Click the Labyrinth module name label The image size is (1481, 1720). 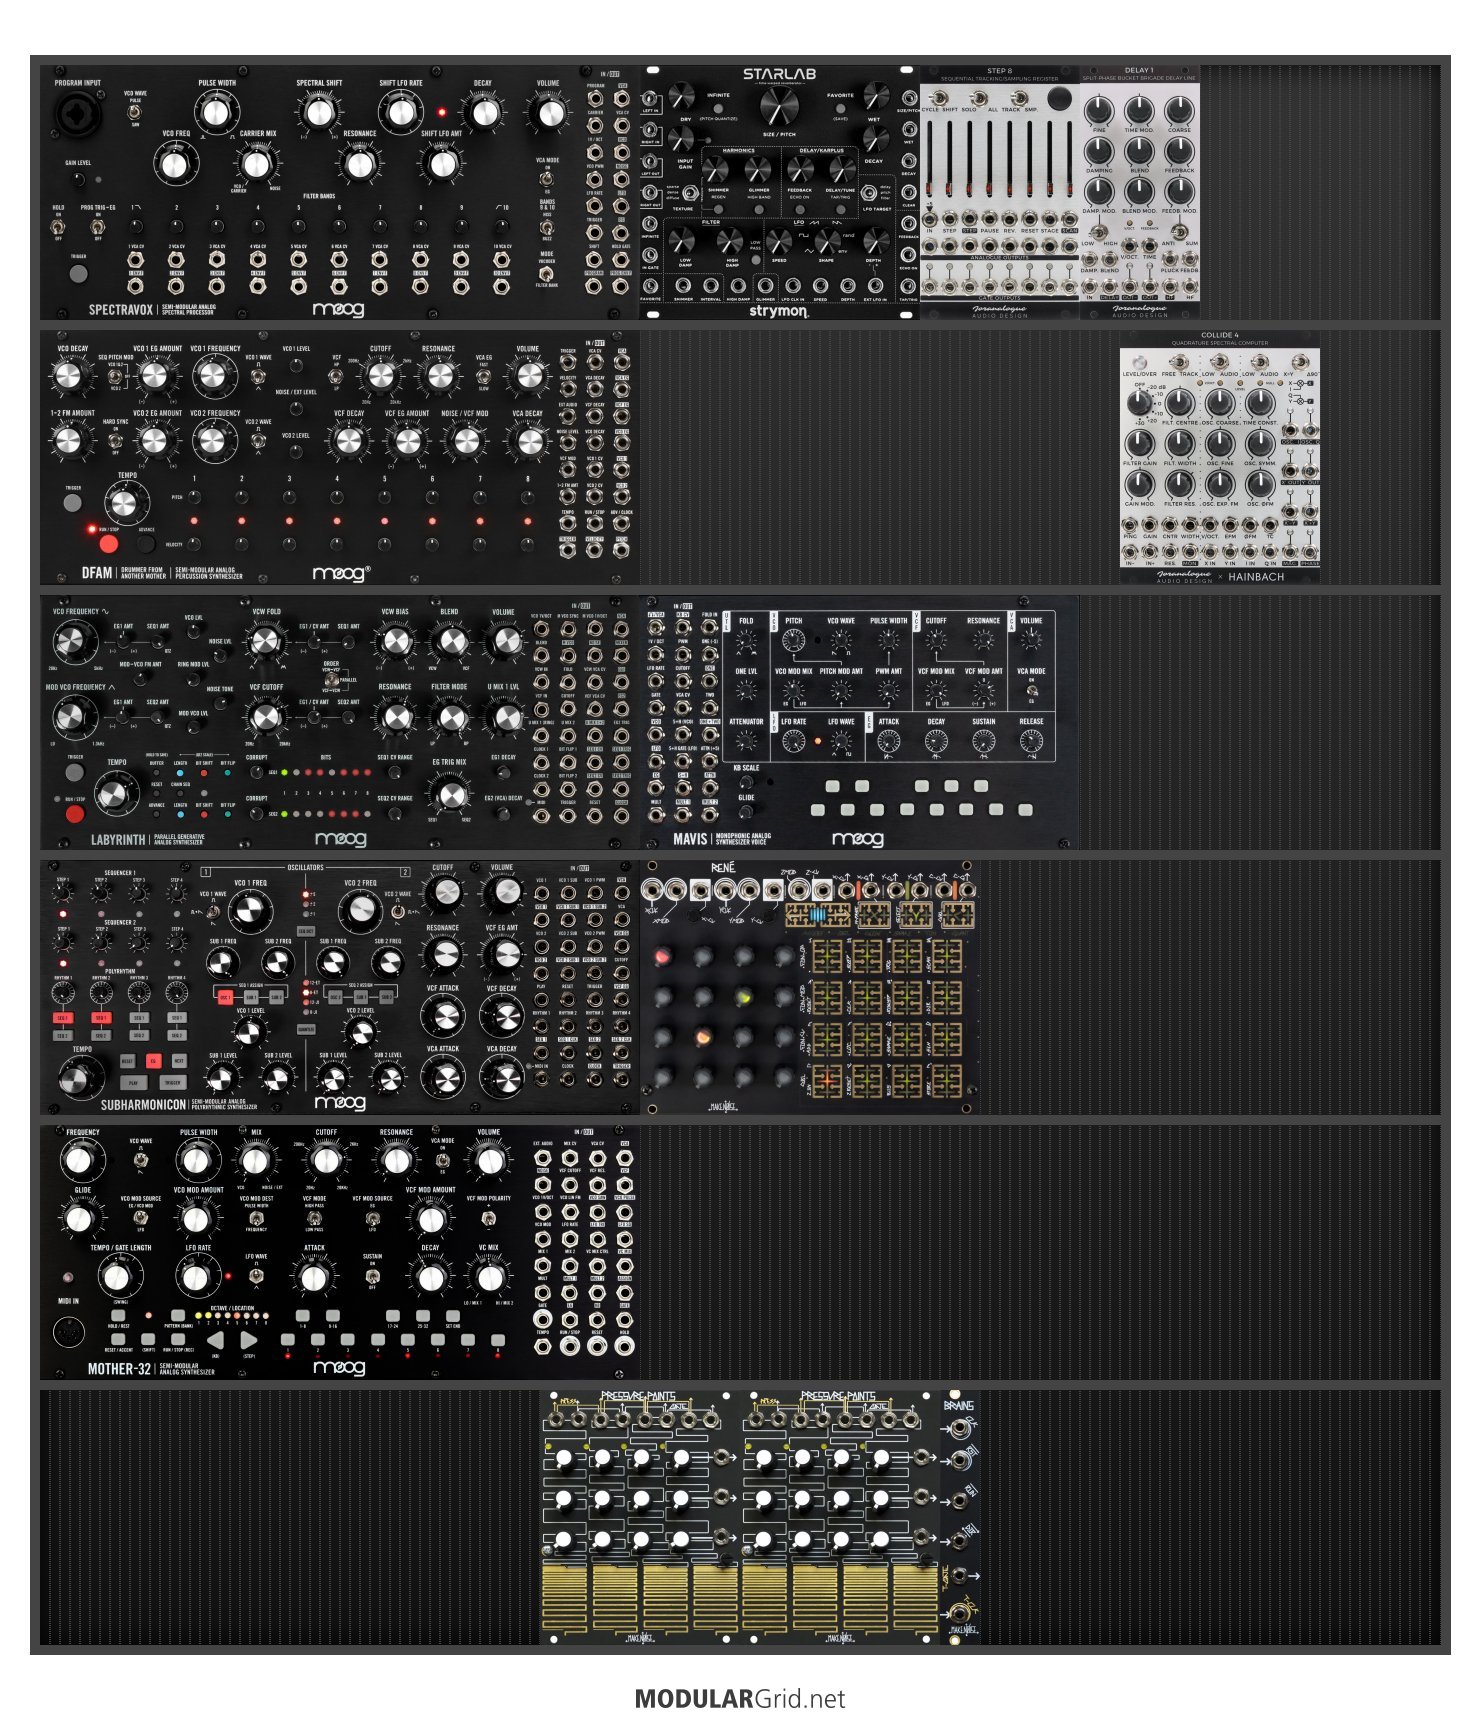118,840
